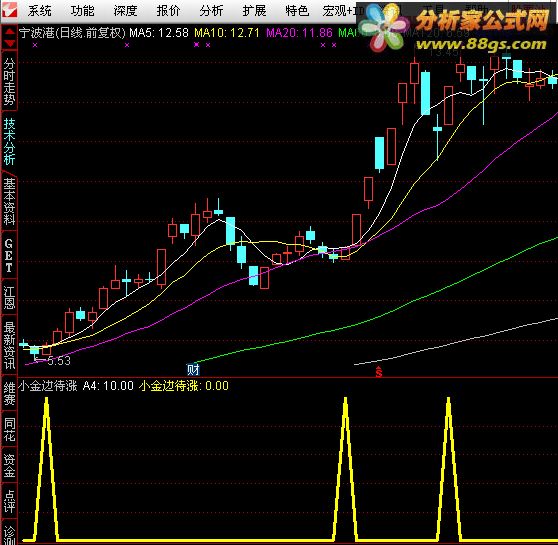Select the 技术分析 sidebar tab

(x=9, y=141)
